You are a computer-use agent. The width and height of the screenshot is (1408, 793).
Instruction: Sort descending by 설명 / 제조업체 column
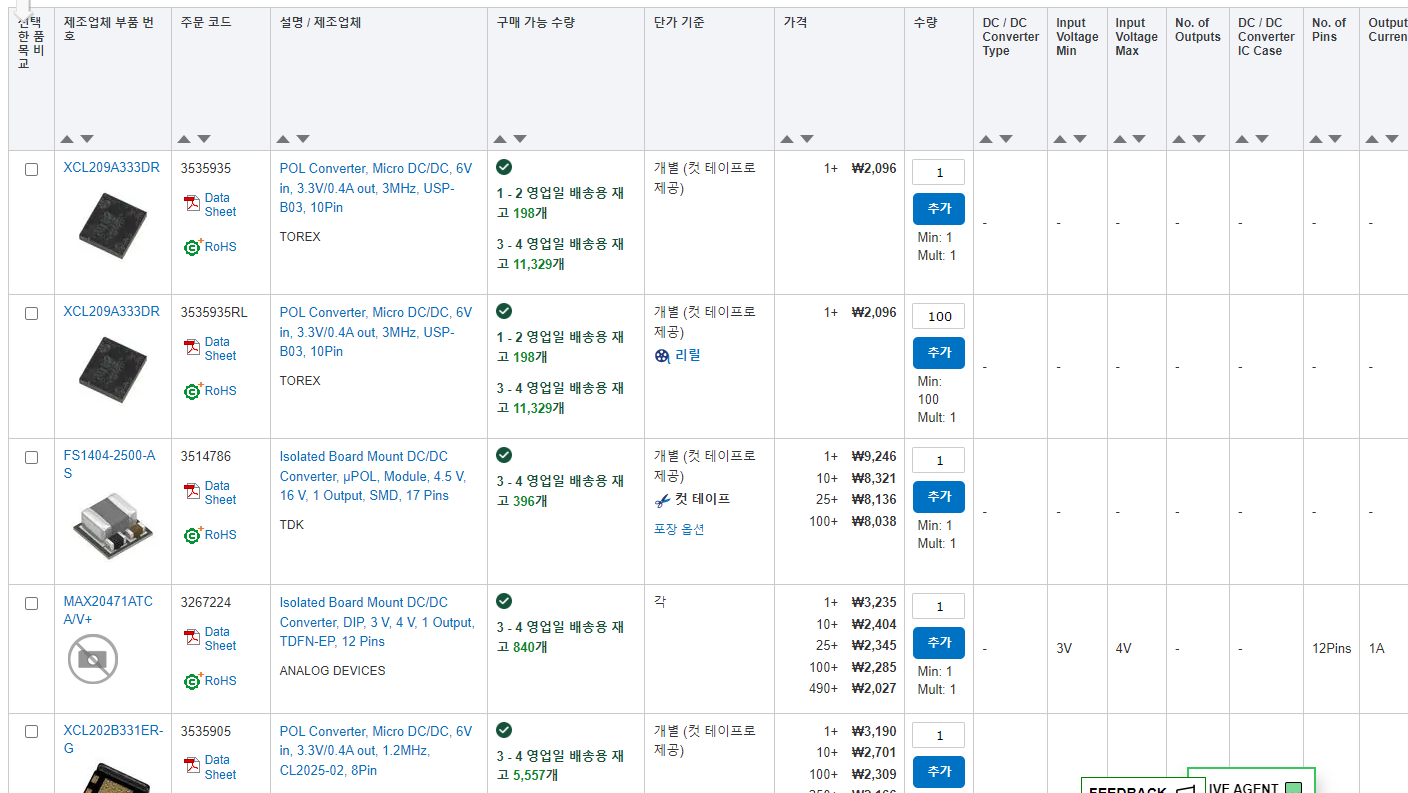(x=303, y=139)
